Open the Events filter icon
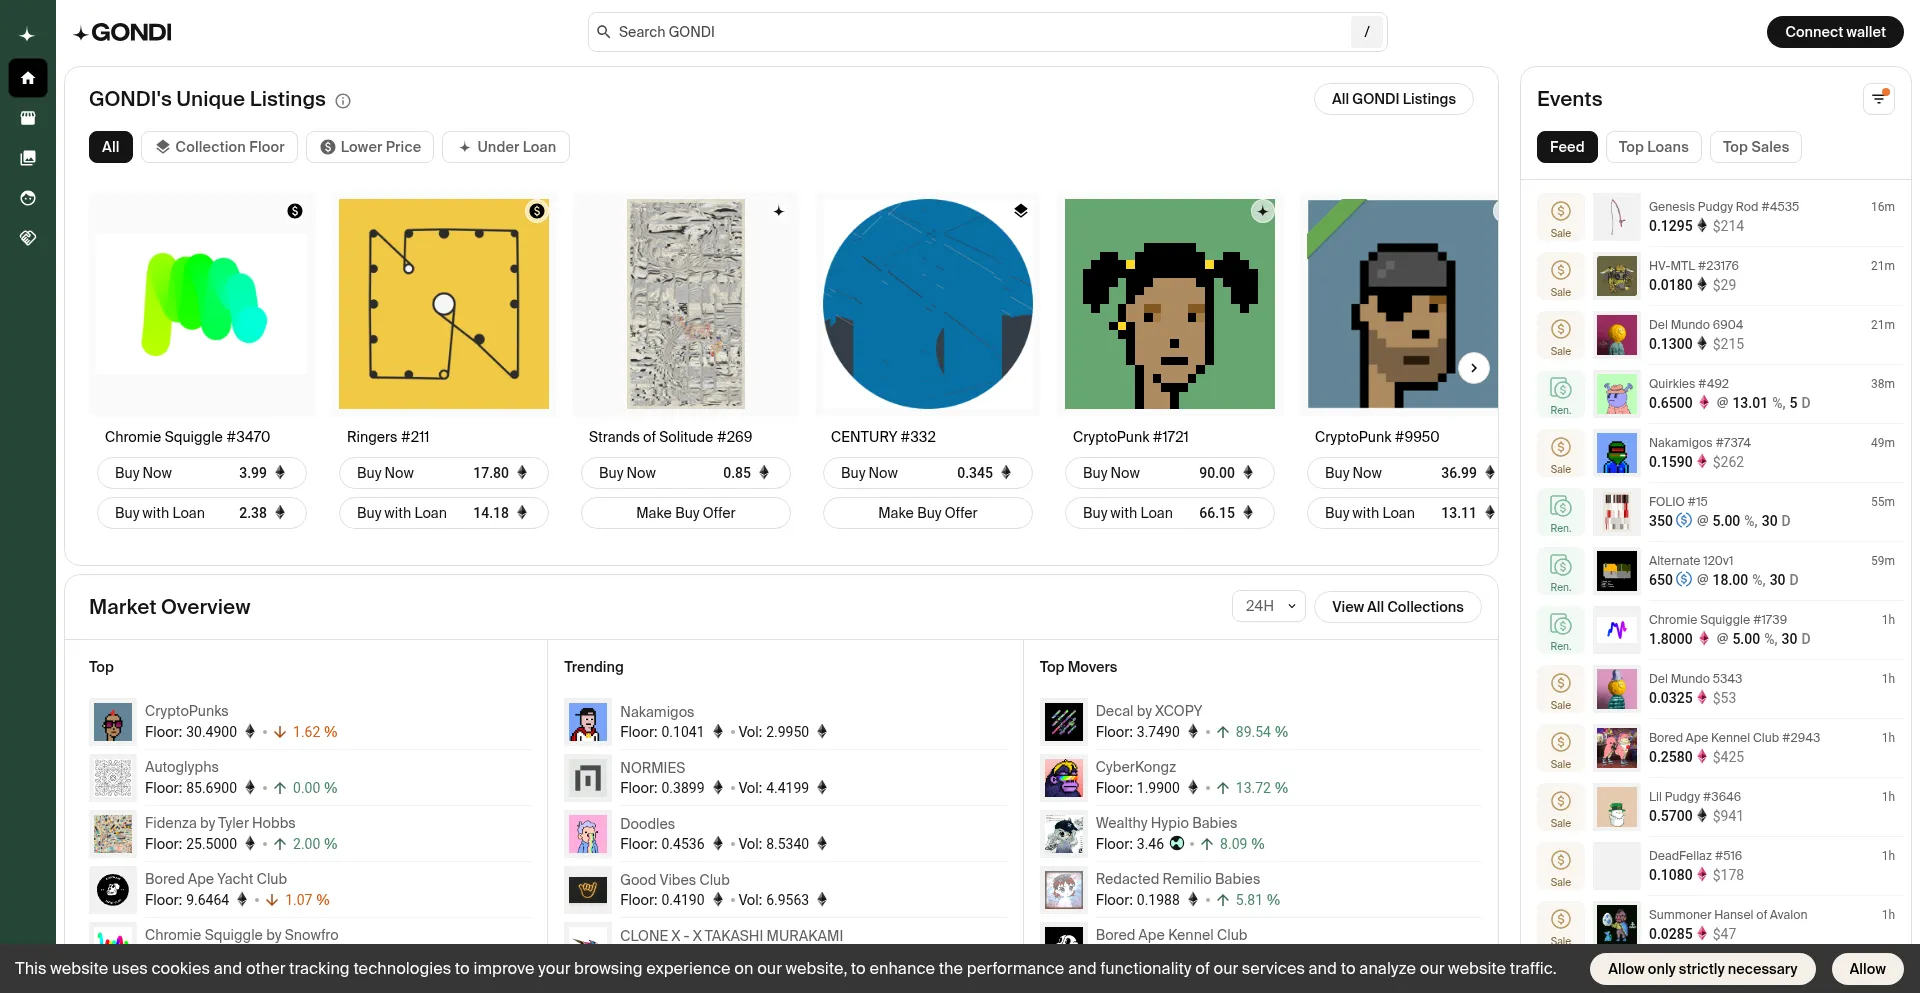 (1879, 99)
